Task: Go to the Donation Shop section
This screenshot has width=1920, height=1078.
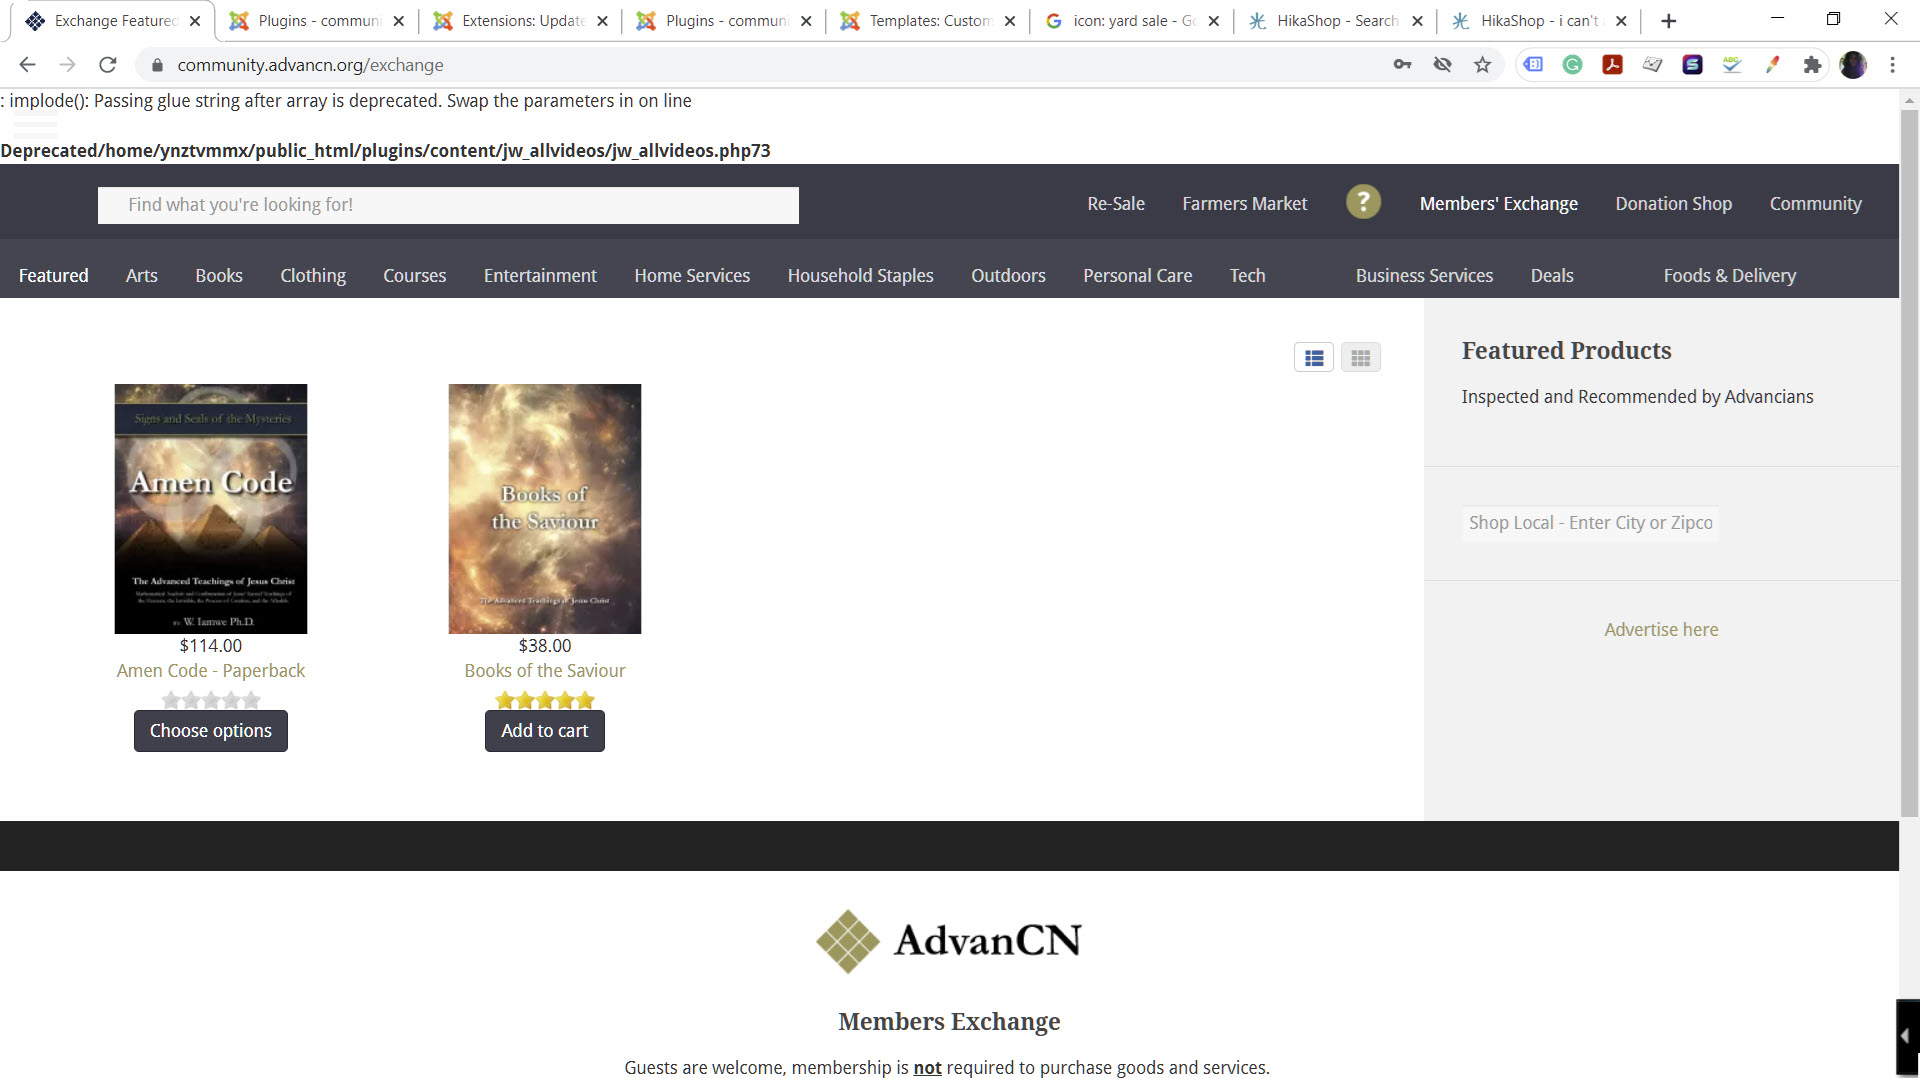Action: tap(1674, 203)
